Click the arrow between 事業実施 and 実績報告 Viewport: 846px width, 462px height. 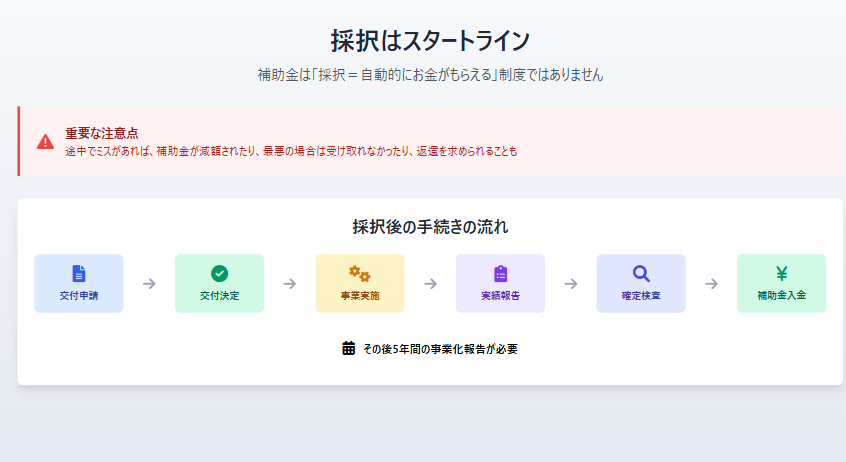431,283
